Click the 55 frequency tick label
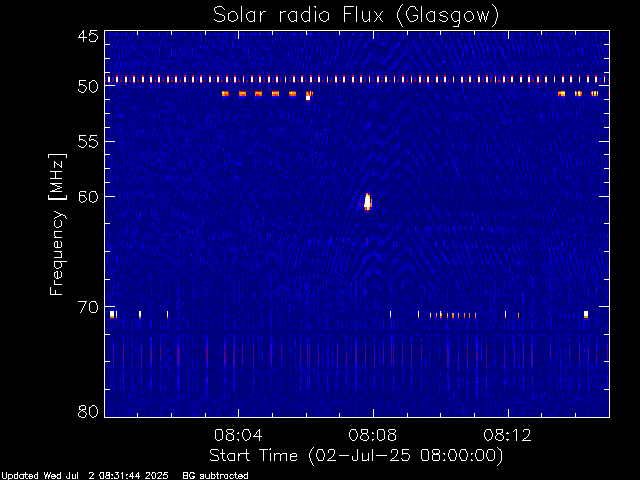Image resolution: width=640 pixels, height=480 pixels. pos(88,142)
